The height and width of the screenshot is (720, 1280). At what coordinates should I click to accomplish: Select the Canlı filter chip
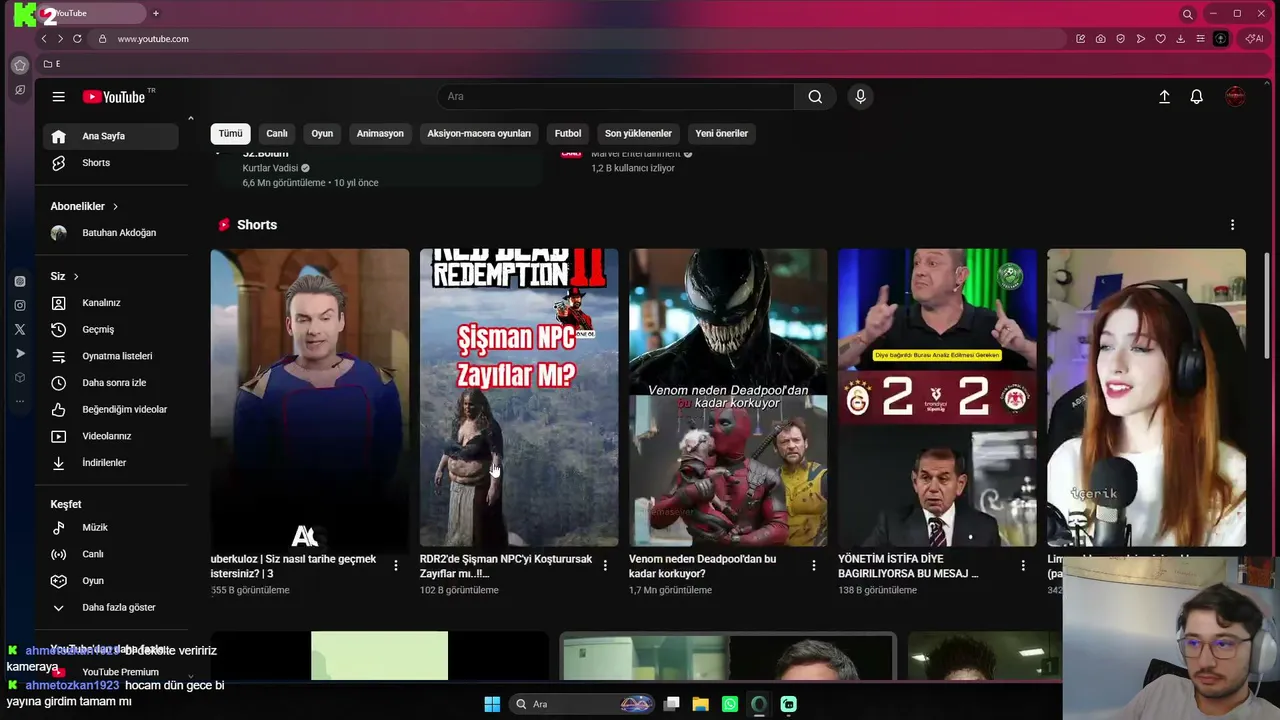click(277, 133)
